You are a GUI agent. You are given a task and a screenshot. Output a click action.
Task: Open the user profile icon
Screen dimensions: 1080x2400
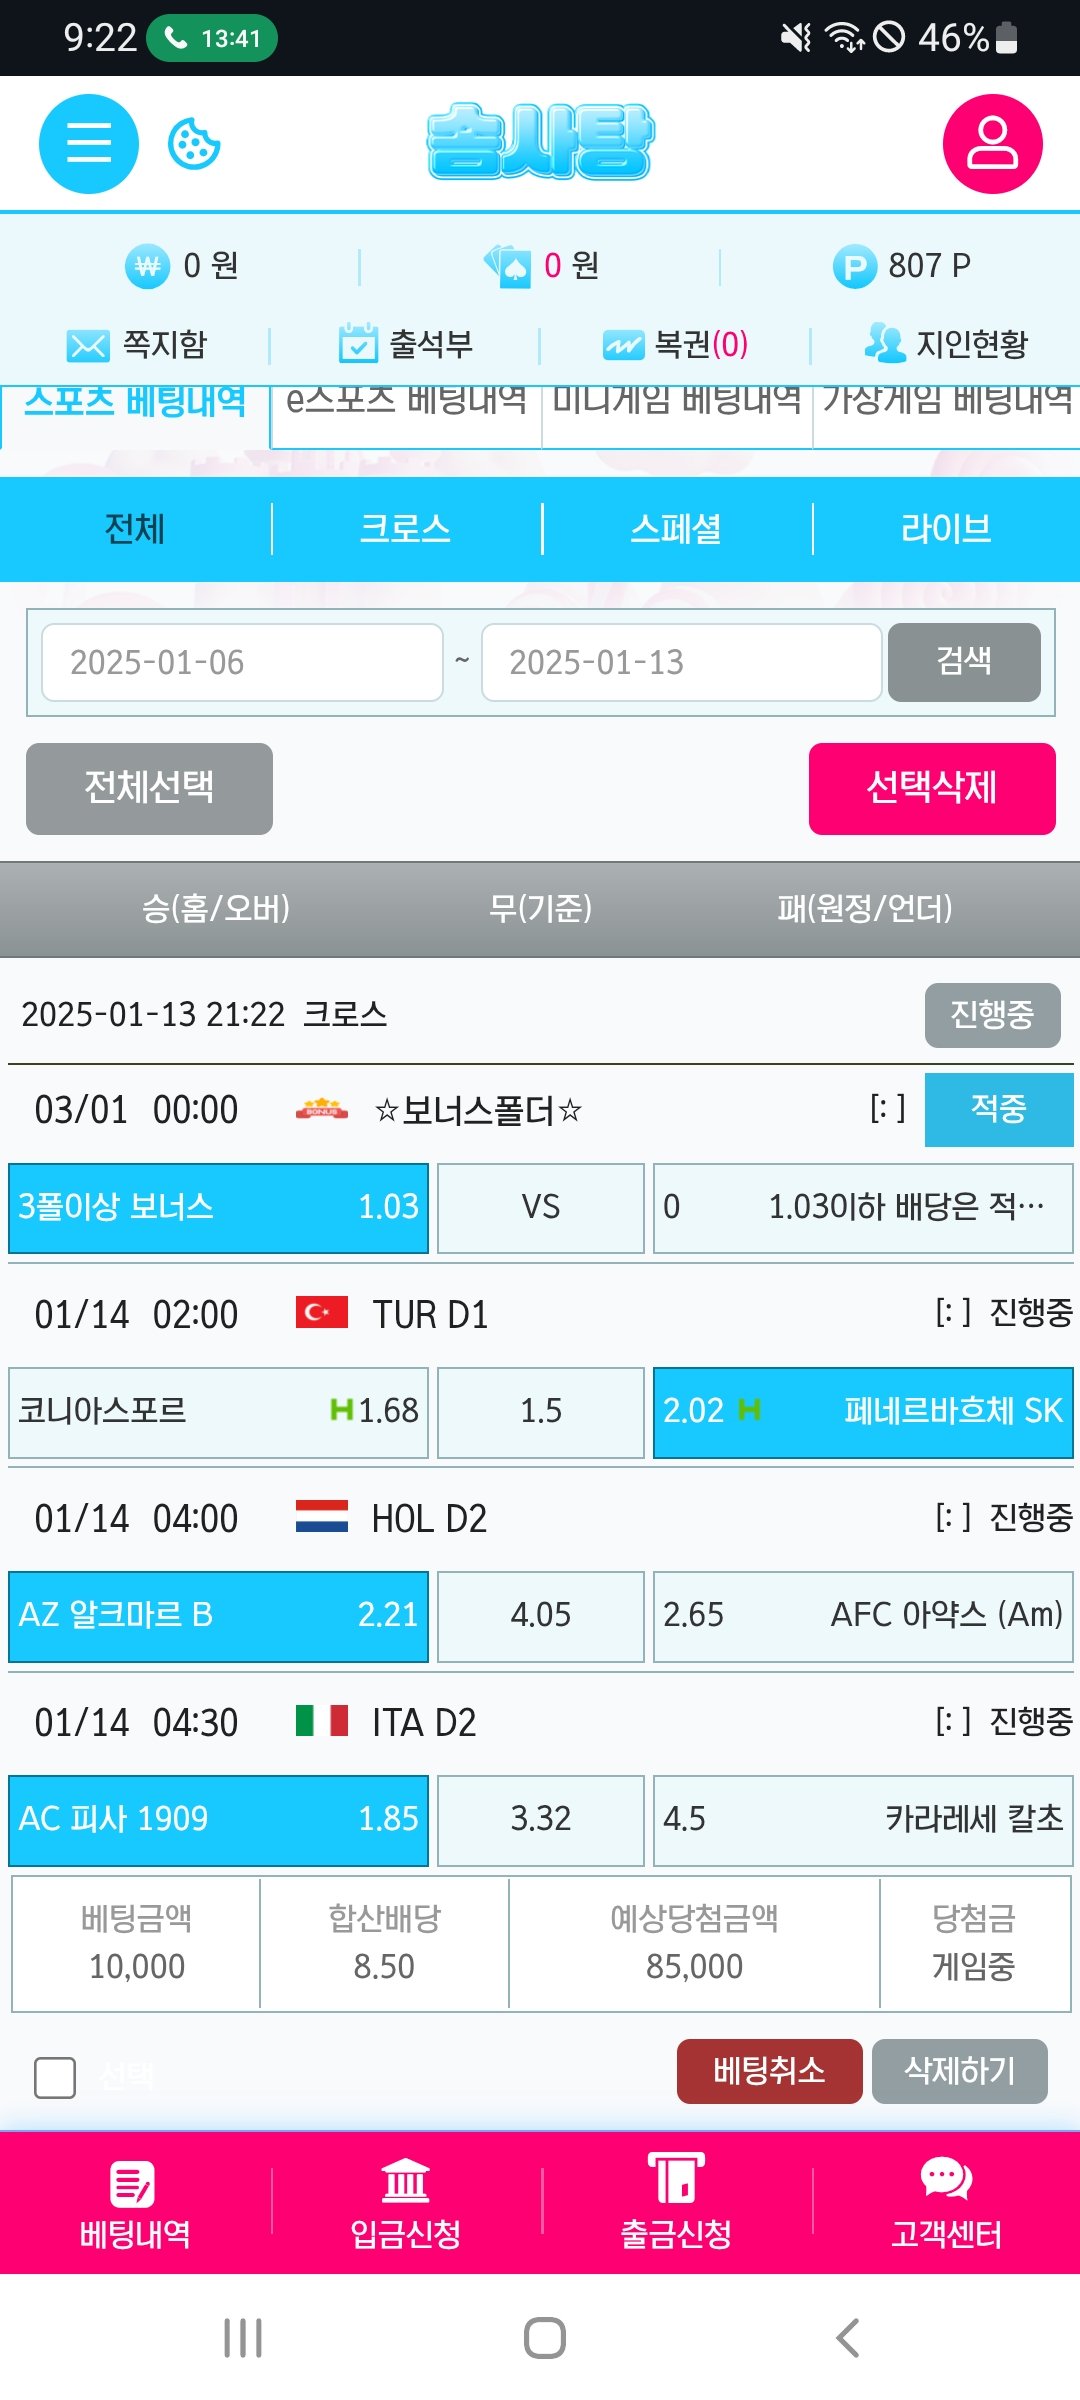pos(992,144)
